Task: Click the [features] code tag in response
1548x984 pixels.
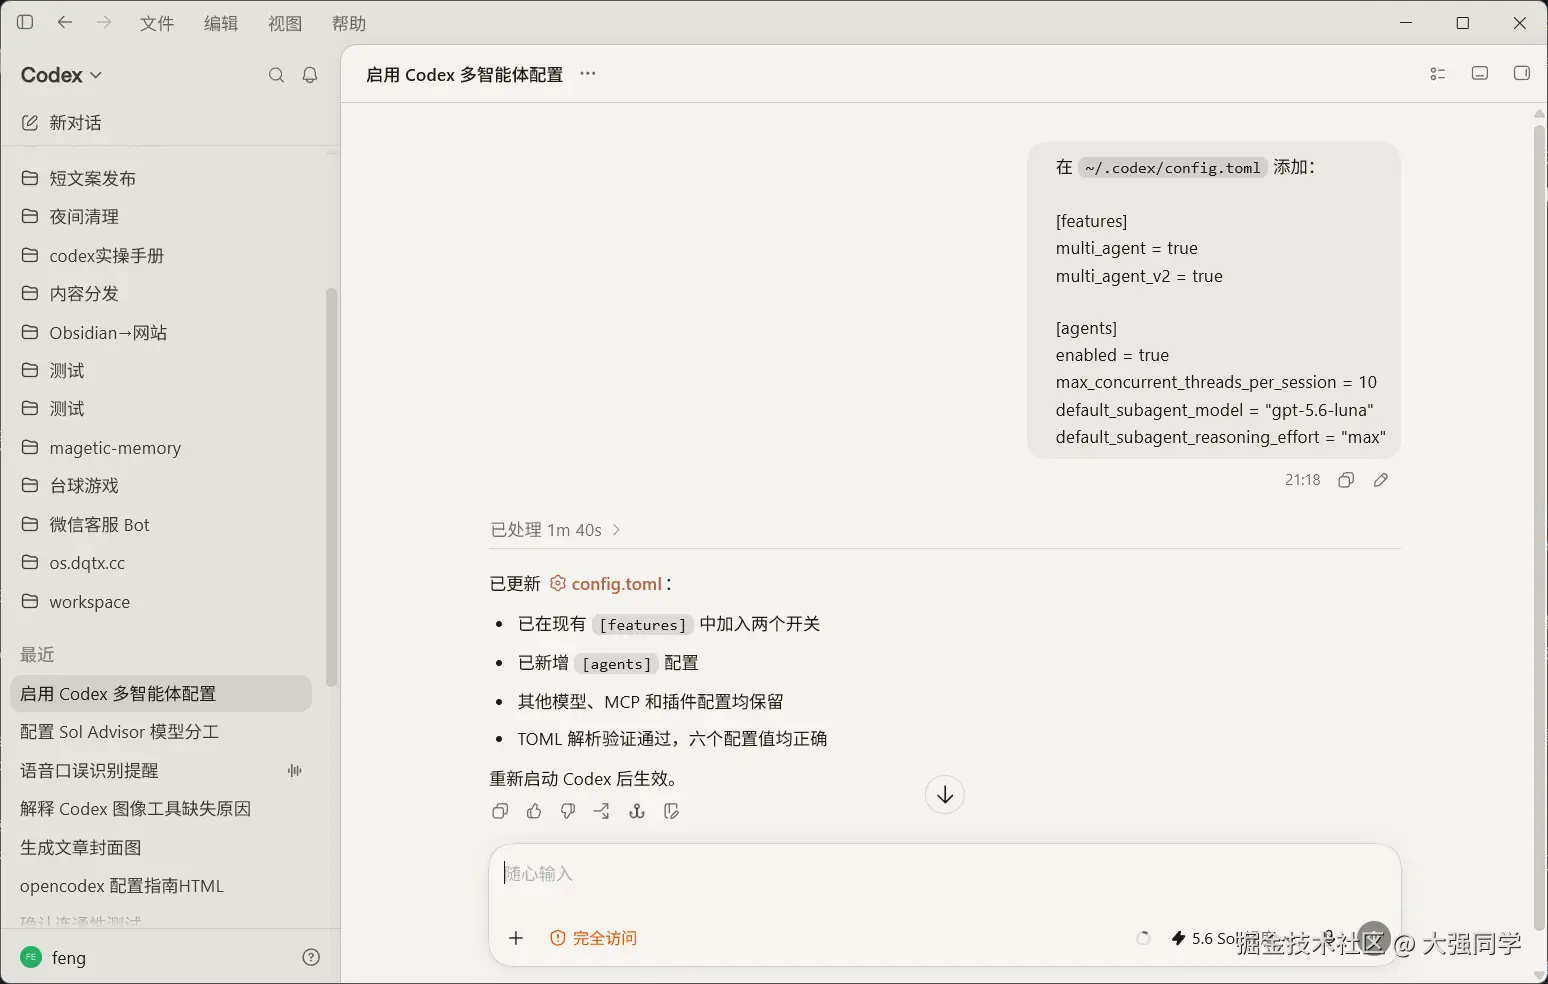Action: click(642, 625)
